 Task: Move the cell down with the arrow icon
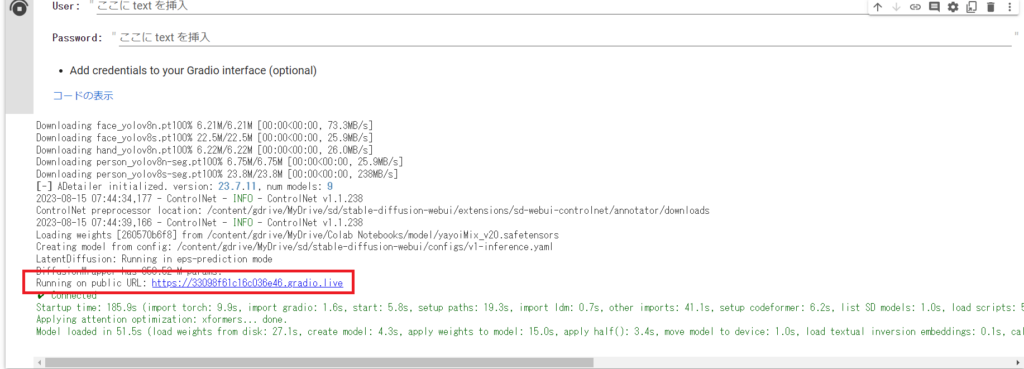tap(897, 7)
